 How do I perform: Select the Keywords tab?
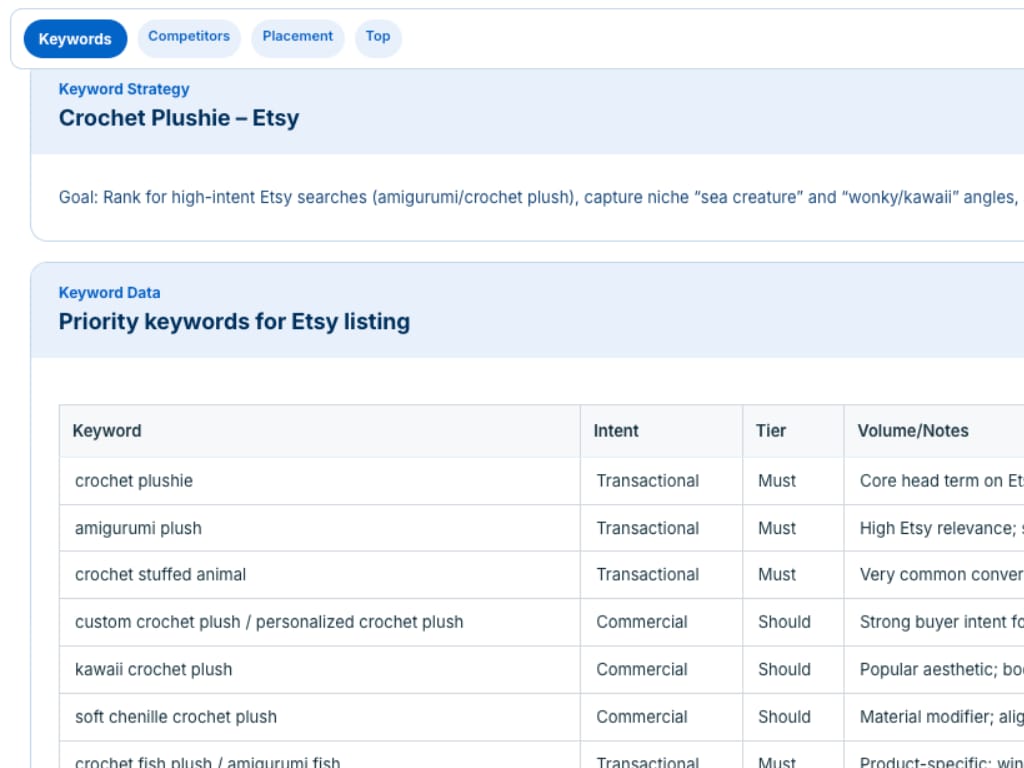pos(75,39)
